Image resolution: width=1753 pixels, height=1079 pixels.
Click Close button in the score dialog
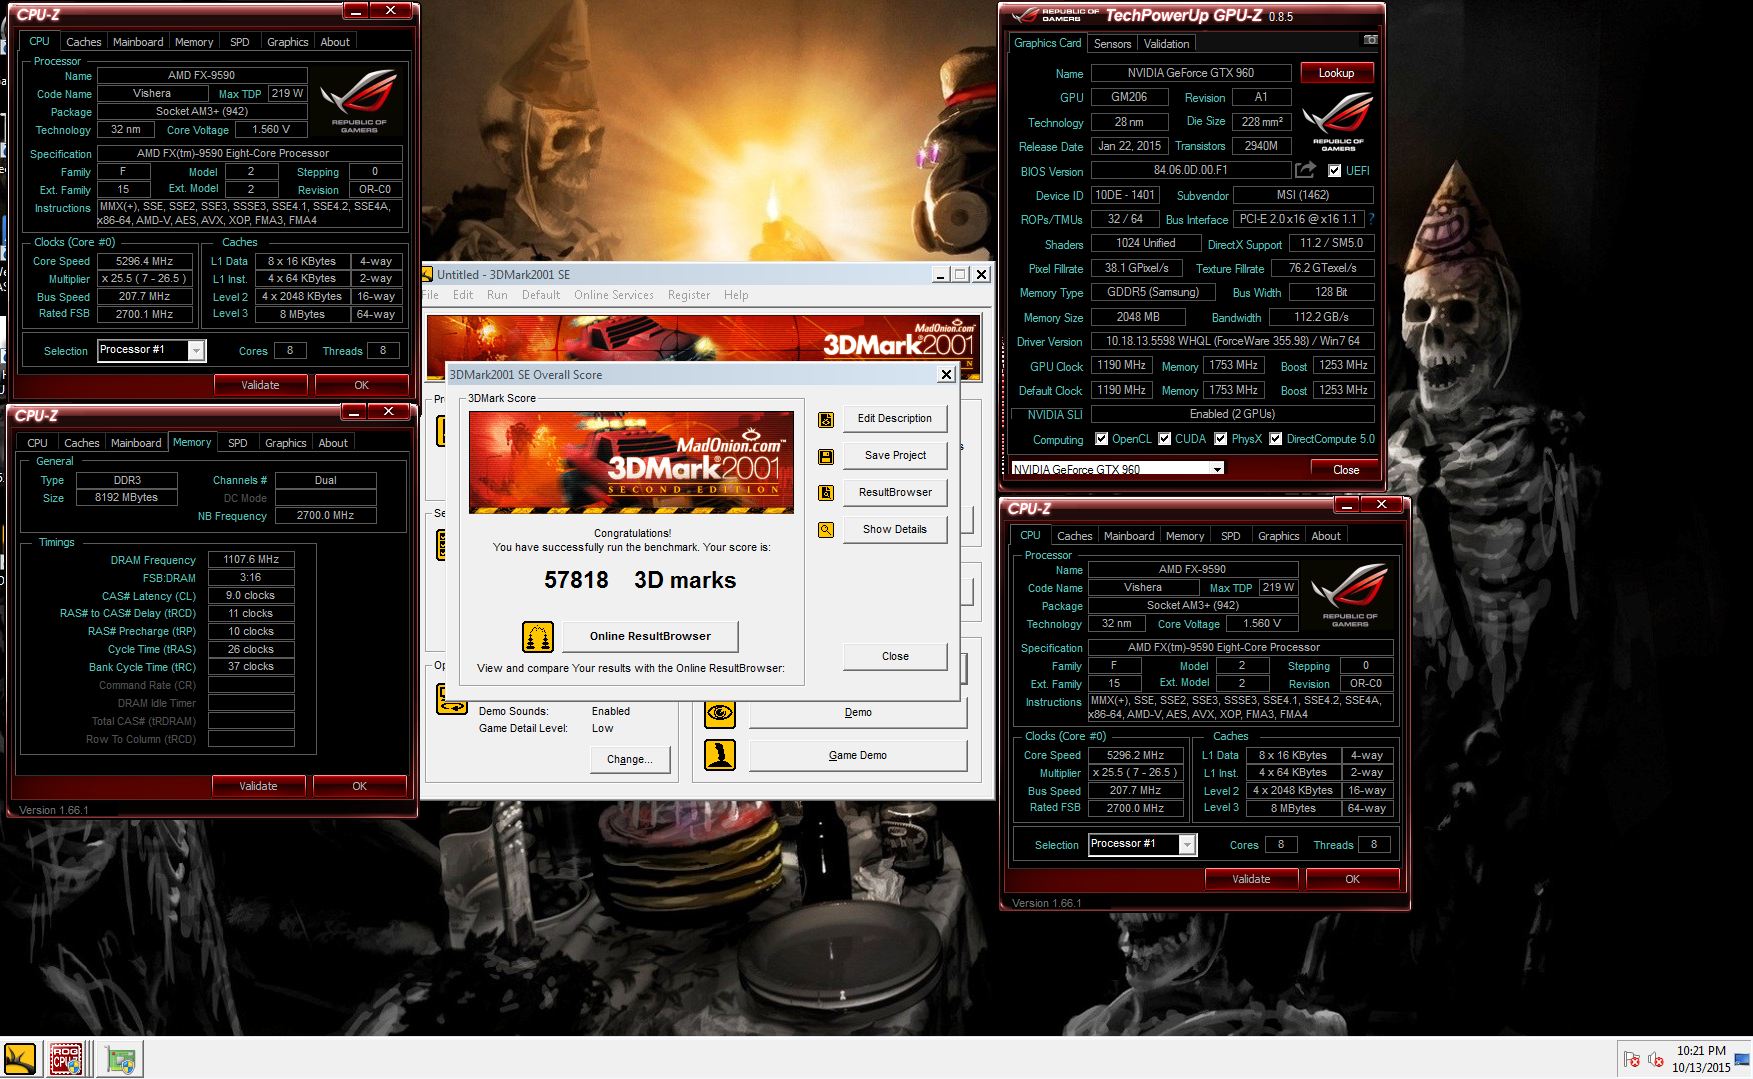[895, 657]
